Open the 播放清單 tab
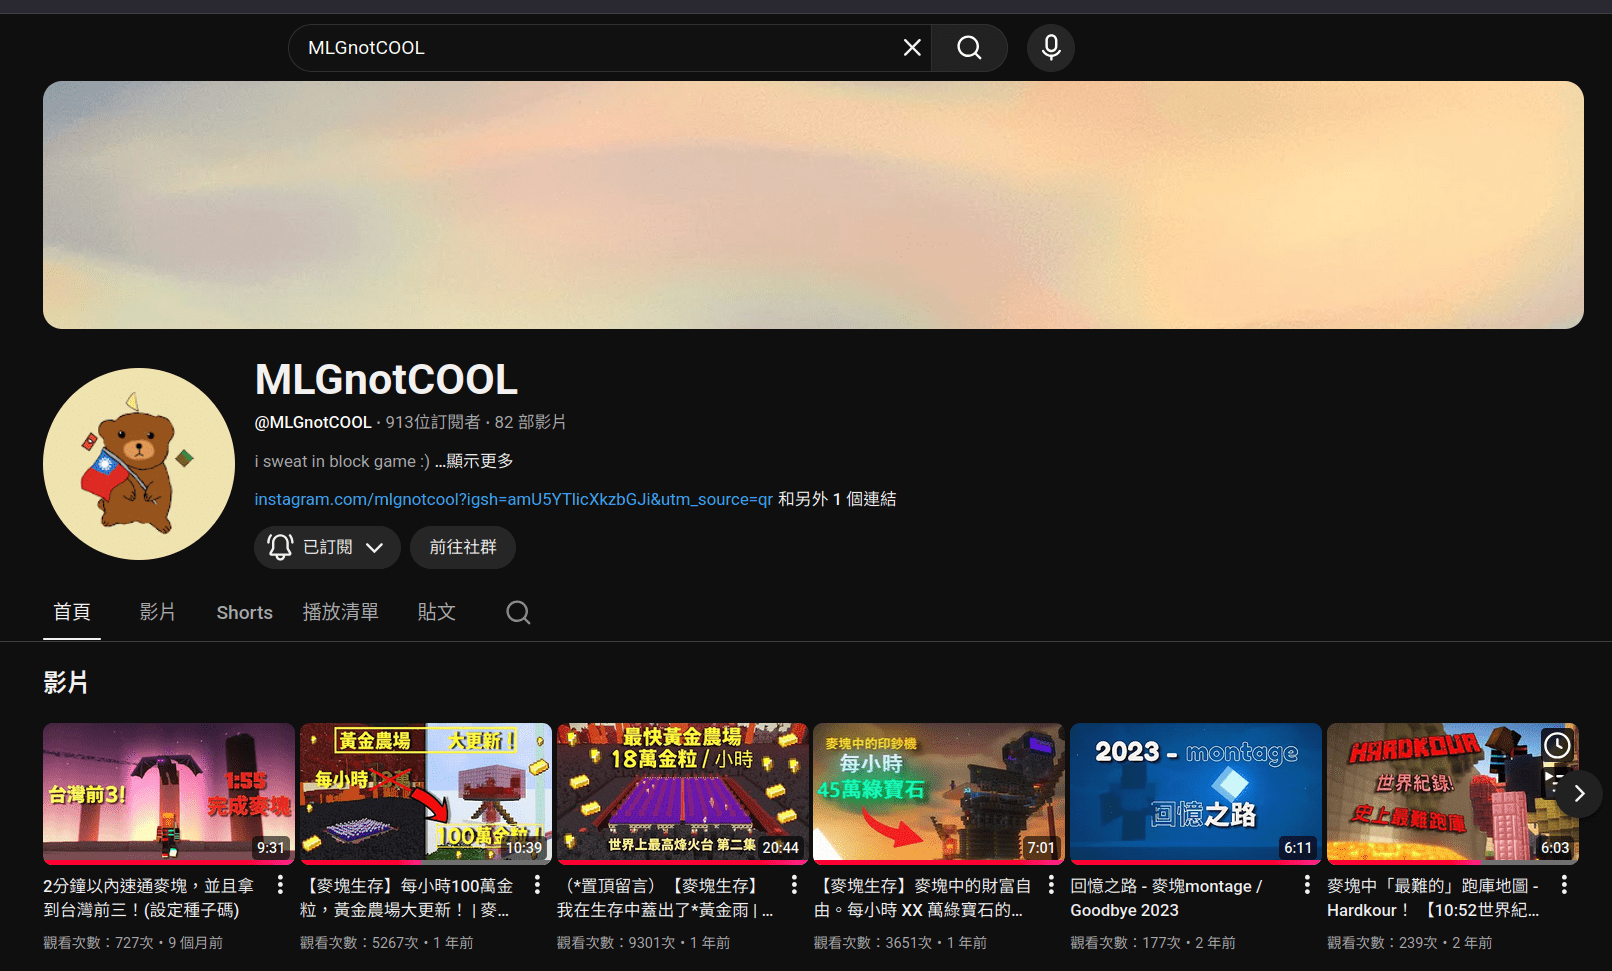Screen dimensions: 1612x971 click(x=341, y=612)
